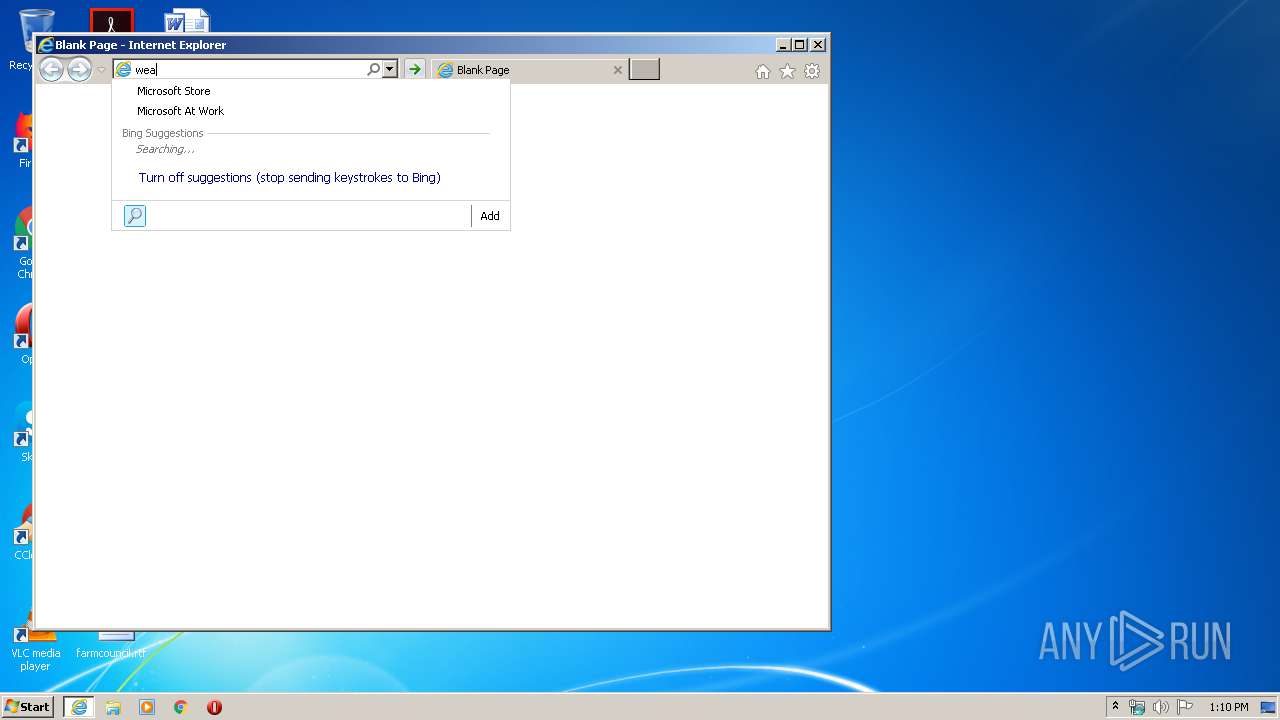This screenshot has height=720, width=1280.
Task: Select the Blank Page tab
Action: [530, 70]
